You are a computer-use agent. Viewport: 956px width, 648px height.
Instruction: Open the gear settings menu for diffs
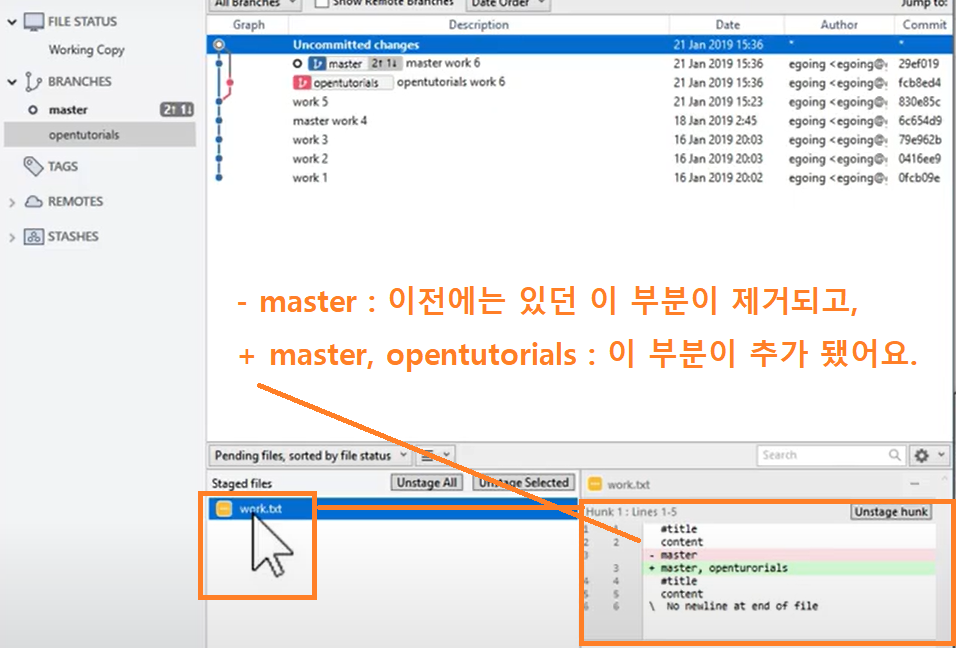click(x=929, y=455)
